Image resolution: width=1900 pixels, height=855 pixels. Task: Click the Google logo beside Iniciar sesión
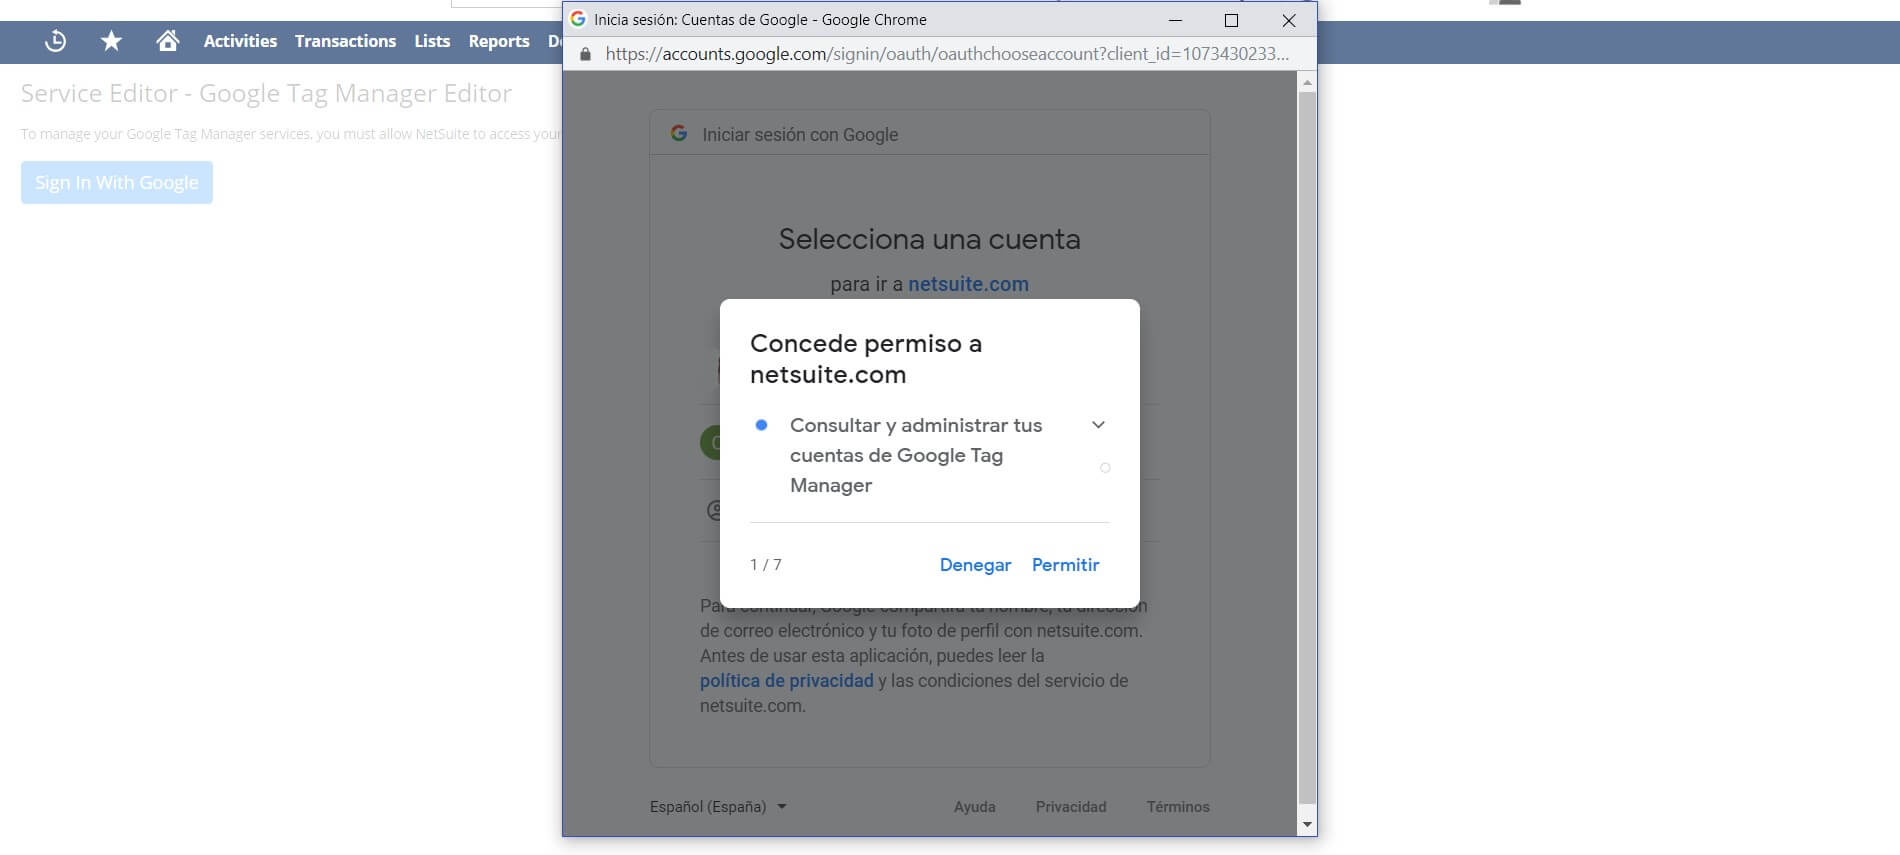point(679,133)
